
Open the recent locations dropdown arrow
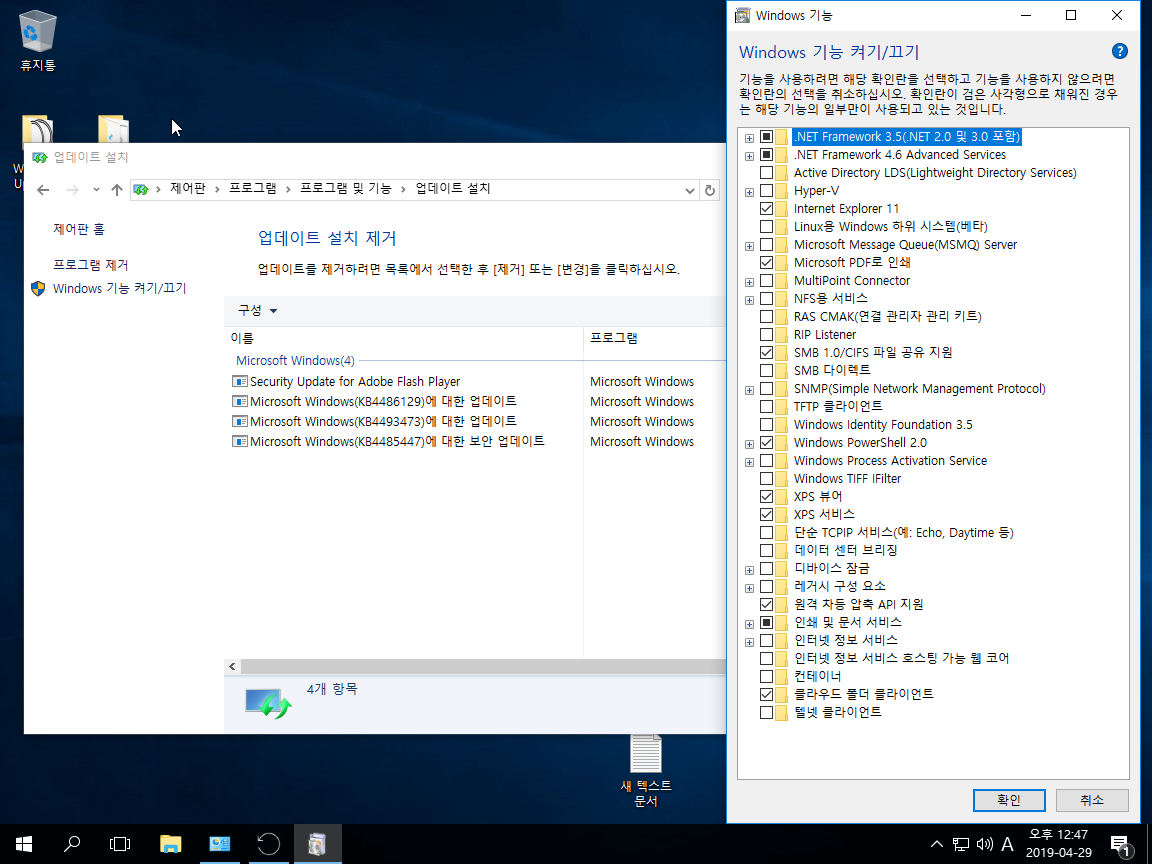click(96, 190)
